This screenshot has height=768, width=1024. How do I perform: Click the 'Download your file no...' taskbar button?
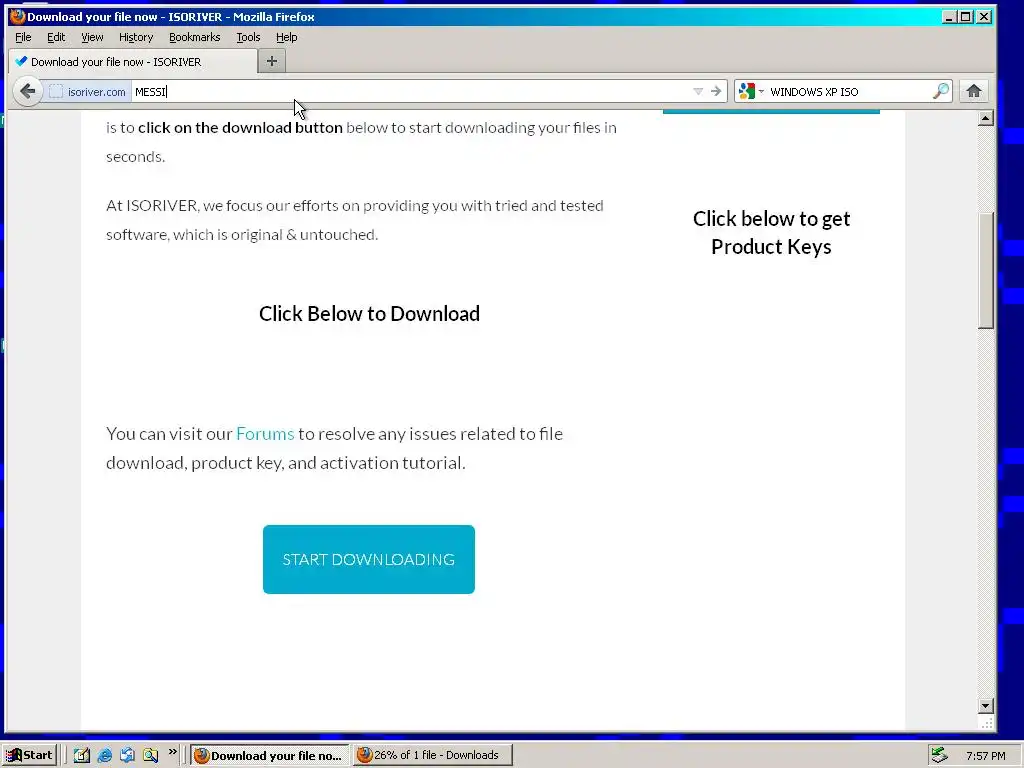coord(270,755)
